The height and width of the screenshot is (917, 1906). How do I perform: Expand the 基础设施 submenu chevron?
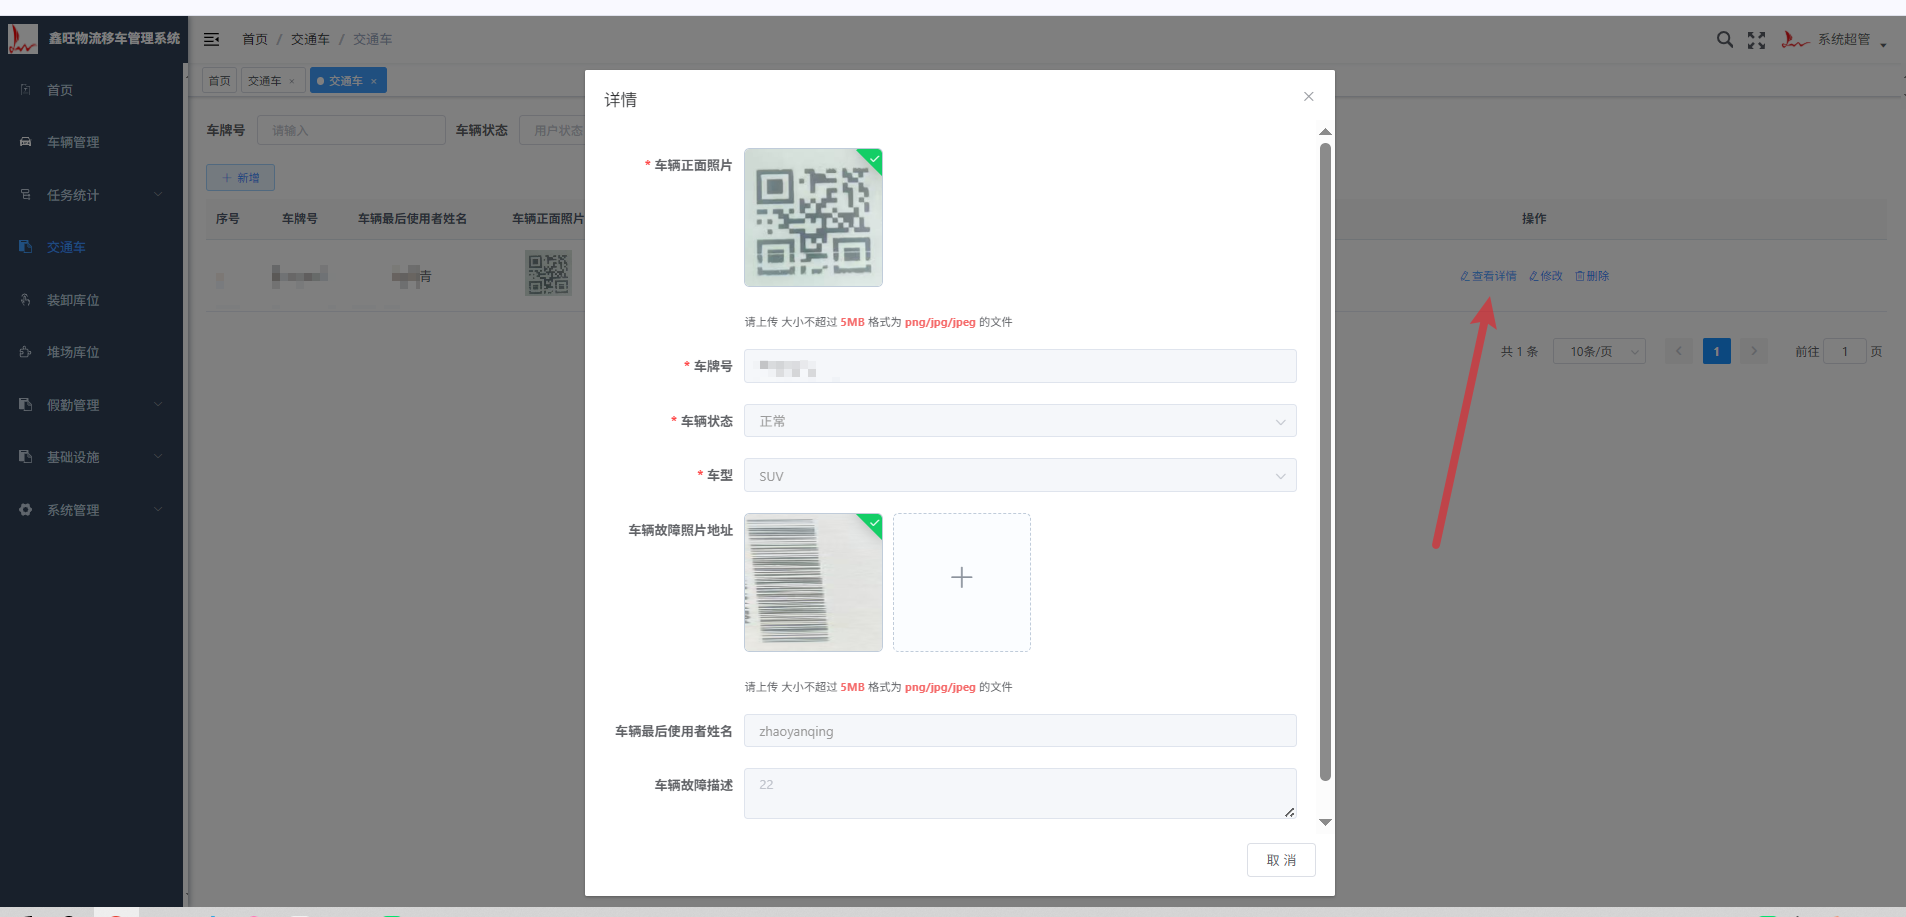[x=158, y=457]
